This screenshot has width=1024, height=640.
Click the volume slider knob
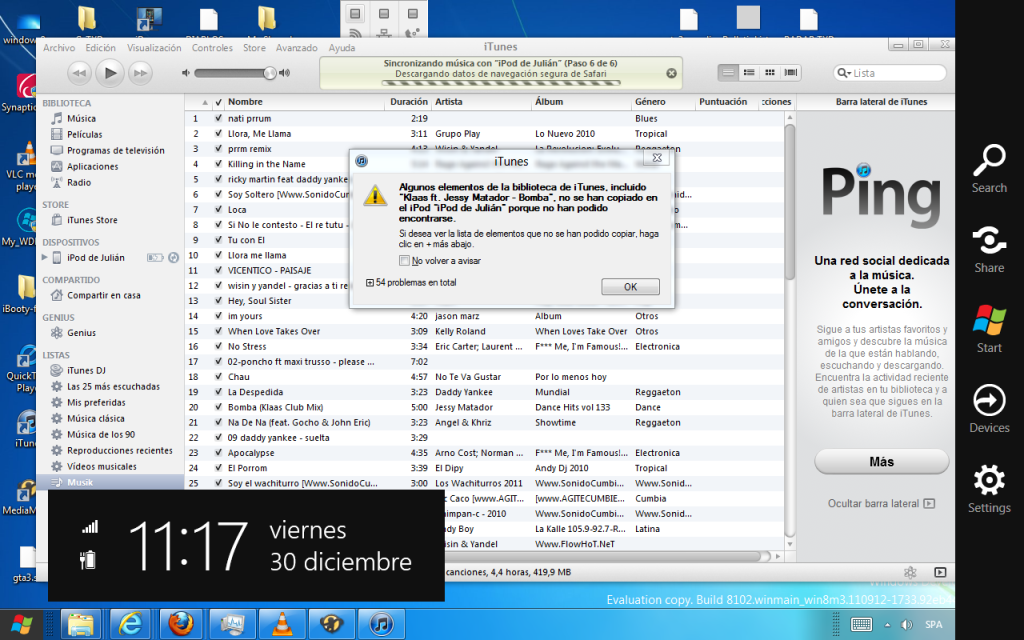269,73
